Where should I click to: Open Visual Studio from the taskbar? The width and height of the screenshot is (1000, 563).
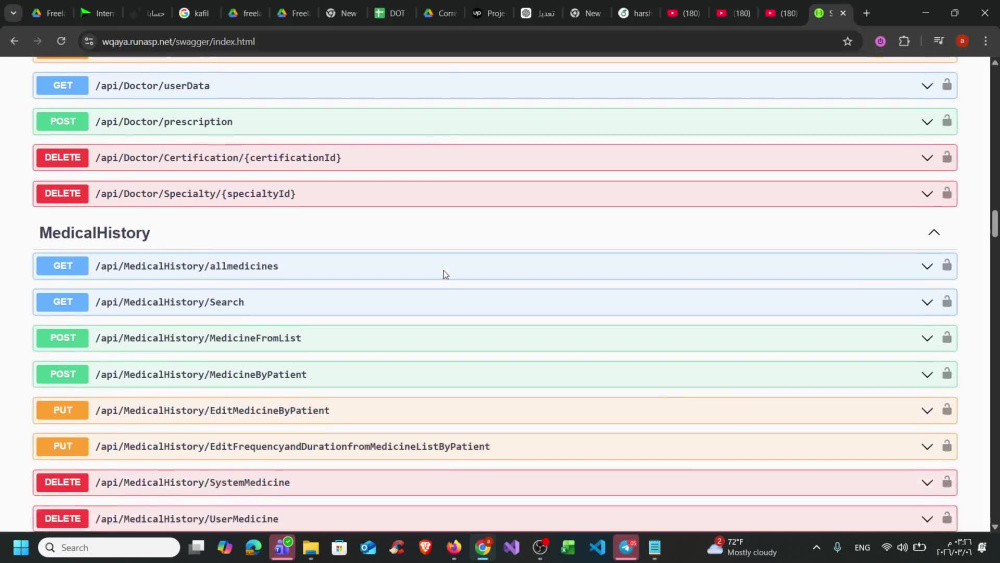tap(511, 547)
